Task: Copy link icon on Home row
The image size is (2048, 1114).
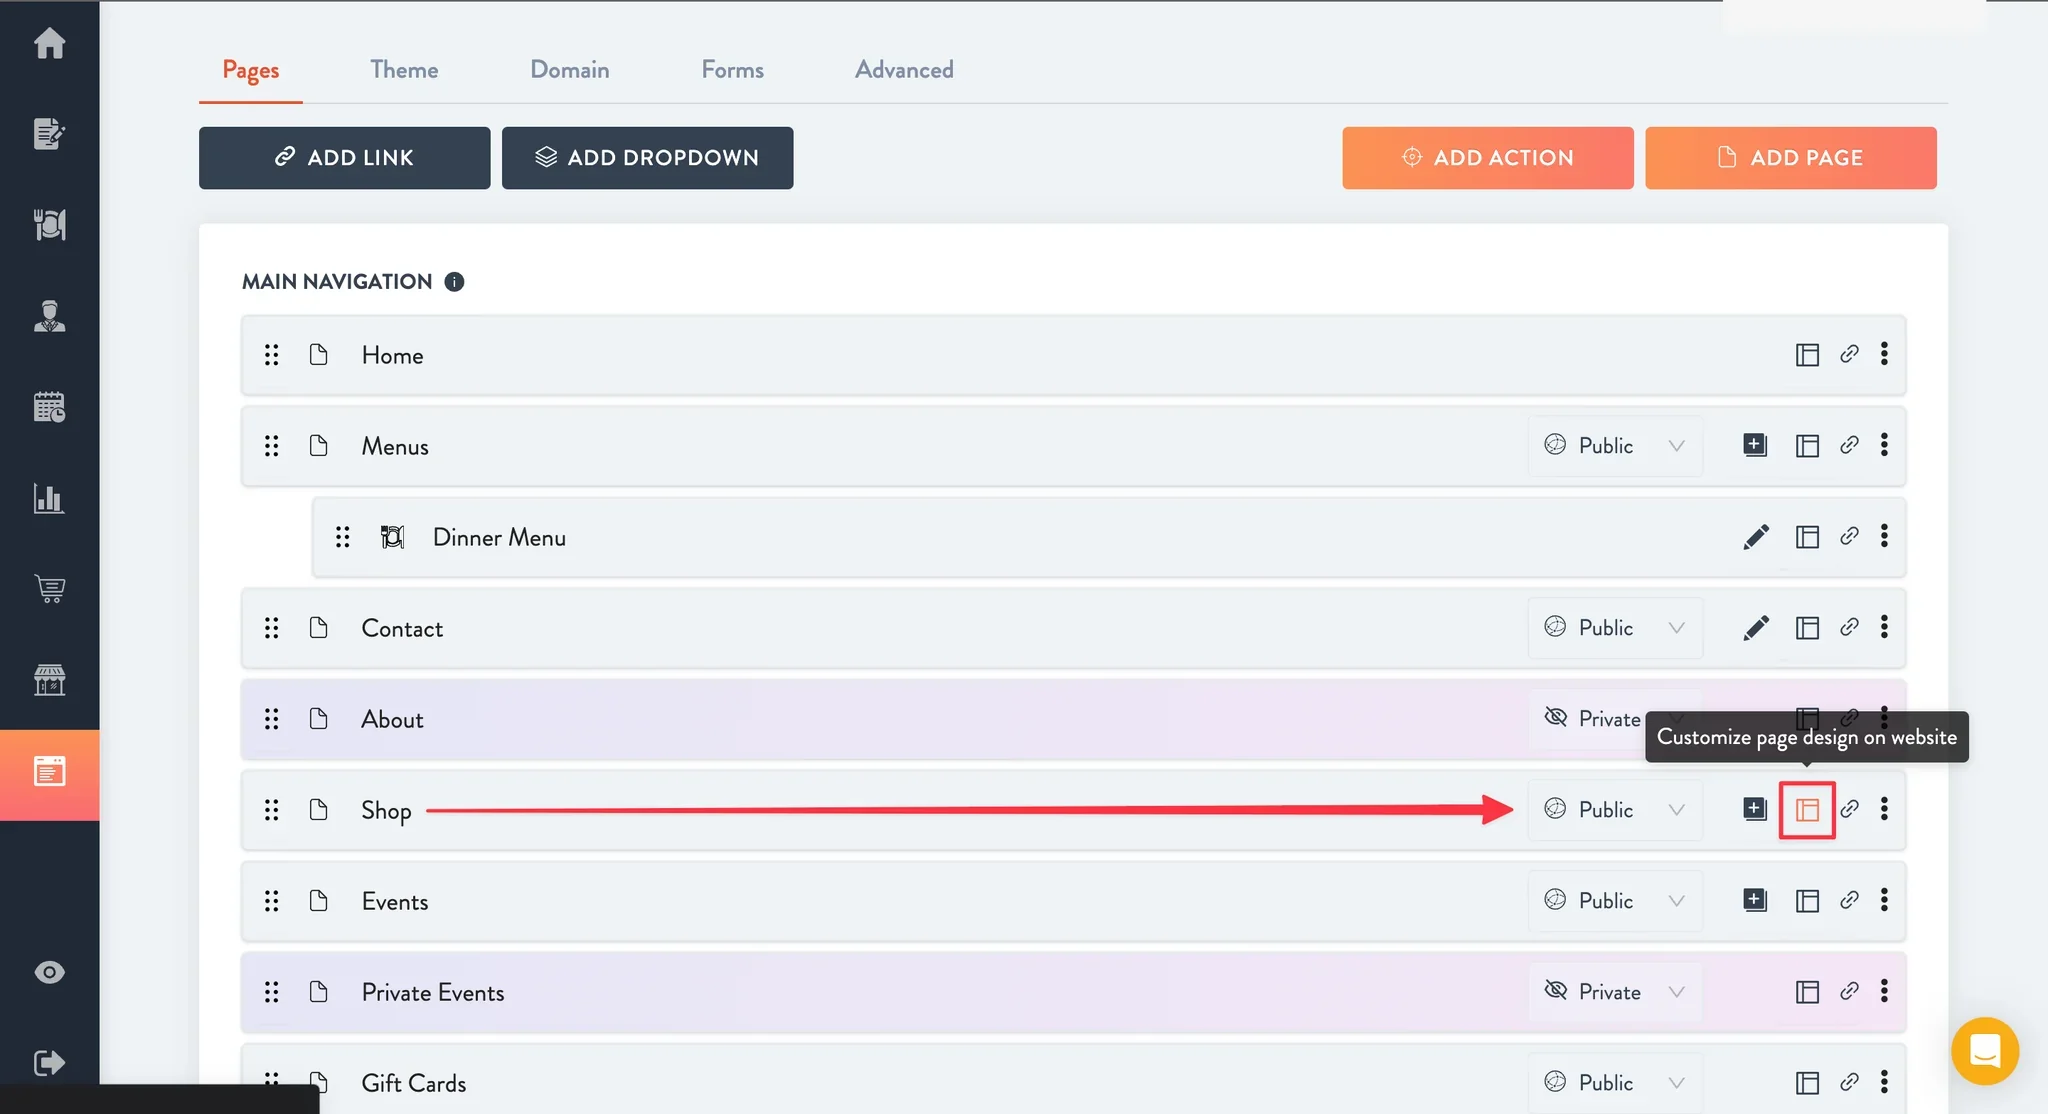Action: 1849,354
